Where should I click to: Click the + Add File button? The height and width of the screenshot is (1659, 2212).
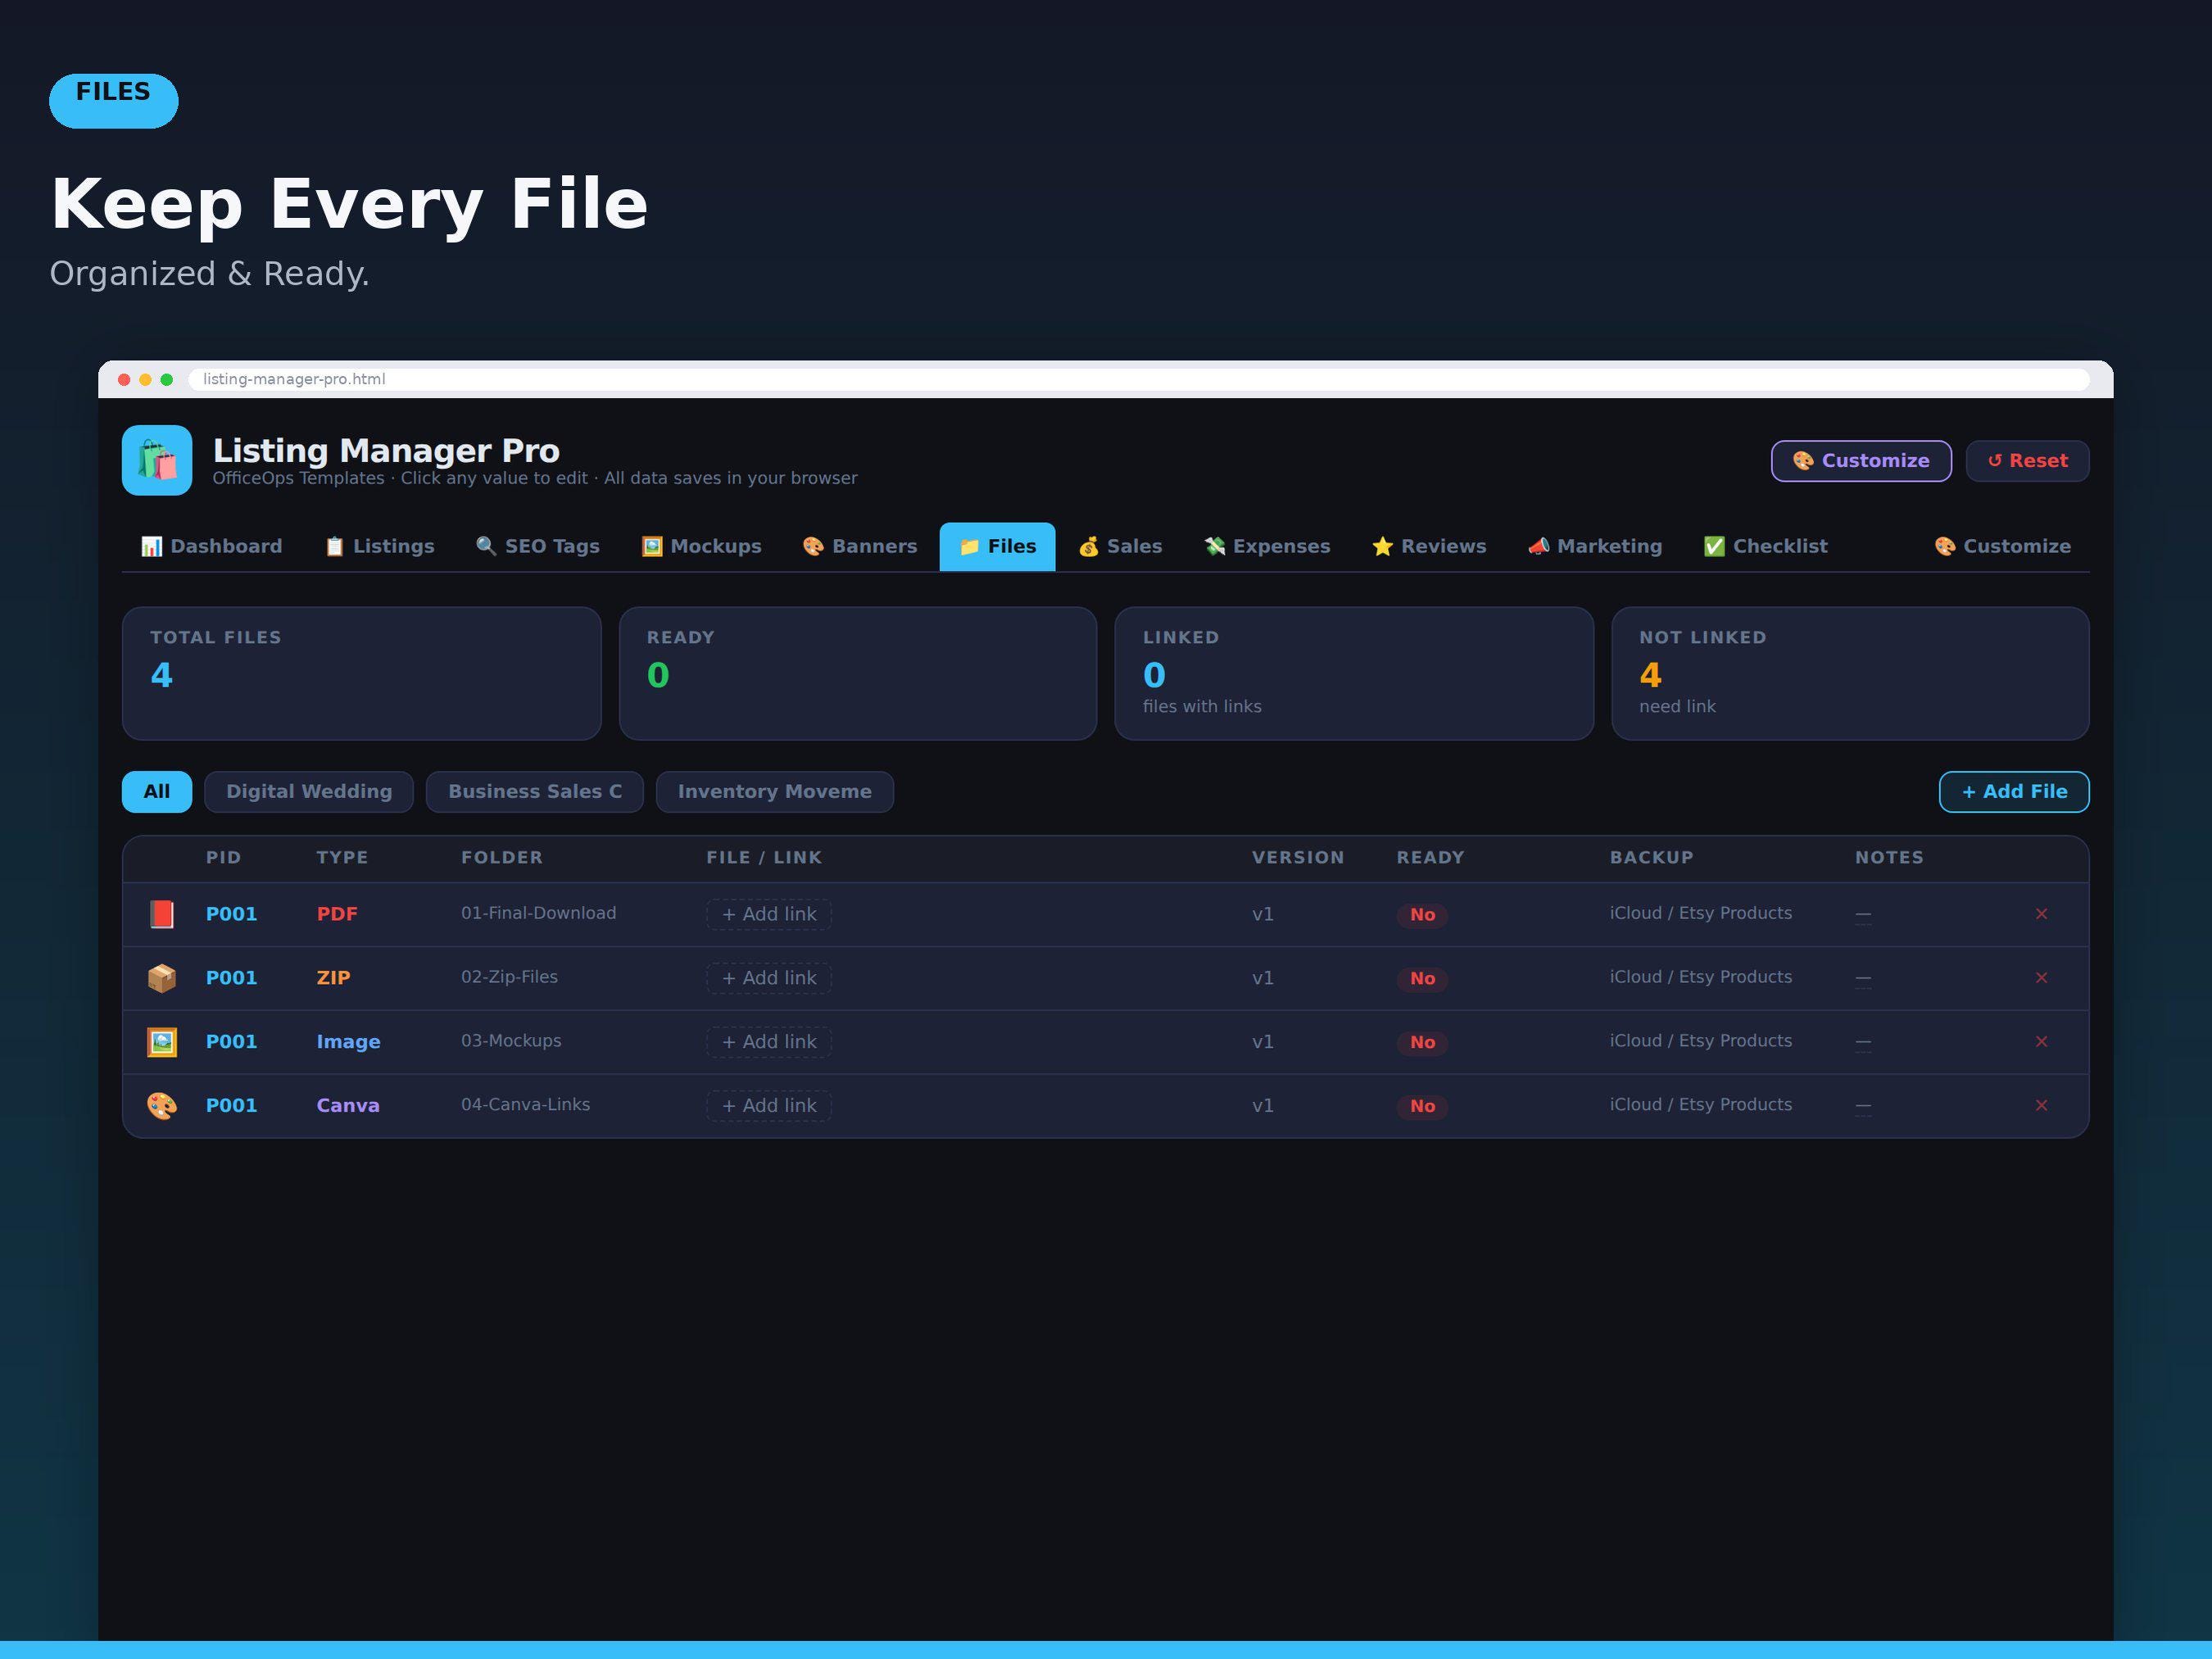pos(2014,792)
